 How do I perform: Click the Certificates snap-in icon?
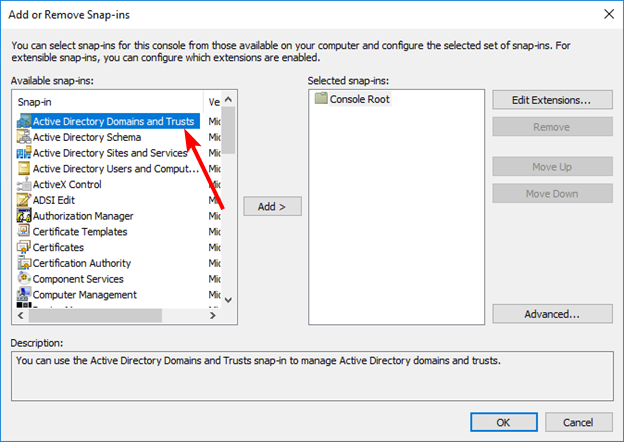point(23,247)
